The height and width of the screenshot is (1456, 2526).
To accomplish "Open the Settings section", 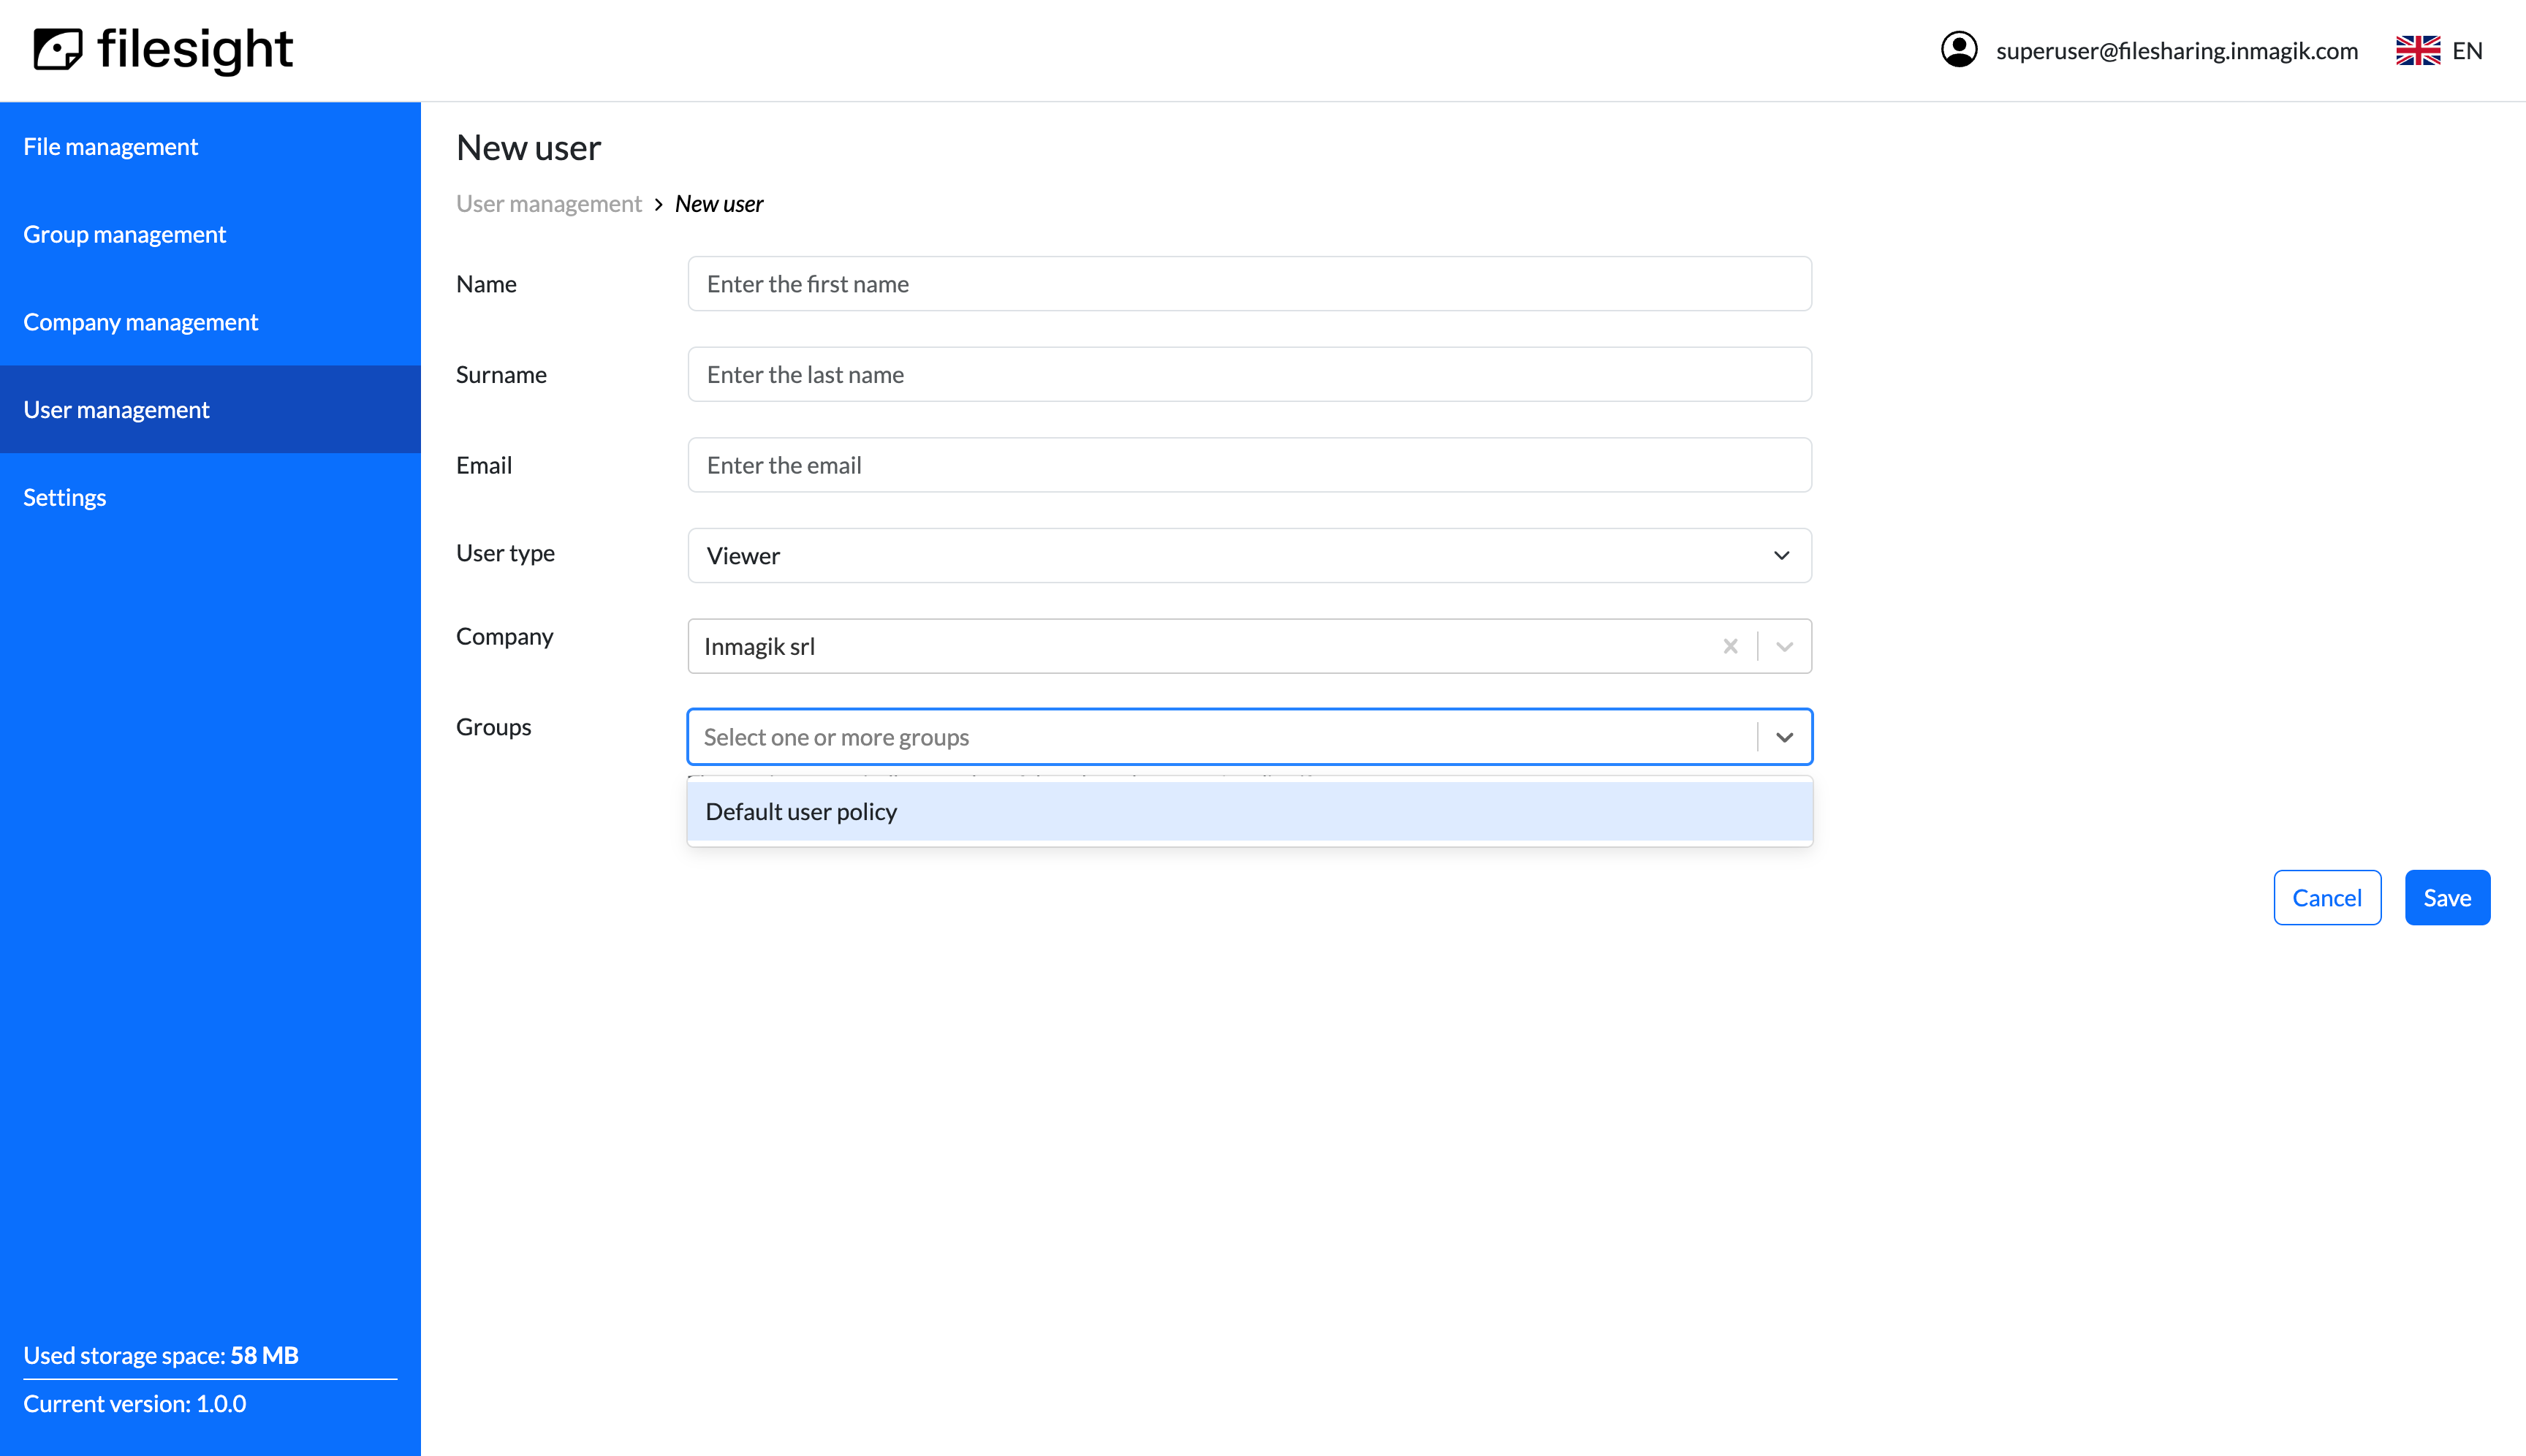I will coord(64,497).
